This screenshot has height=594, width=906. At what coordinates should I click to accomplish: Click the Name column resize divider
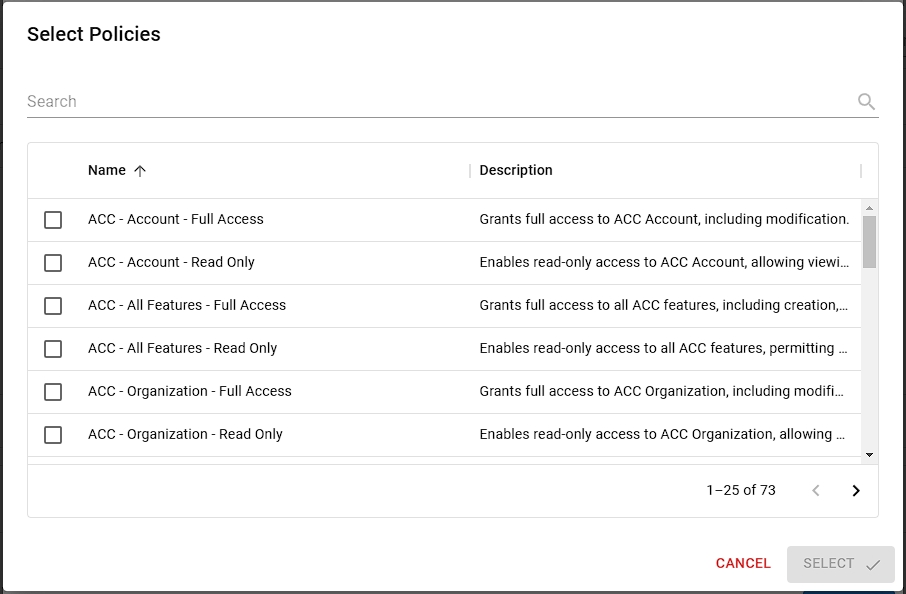[x=470, y=171]
